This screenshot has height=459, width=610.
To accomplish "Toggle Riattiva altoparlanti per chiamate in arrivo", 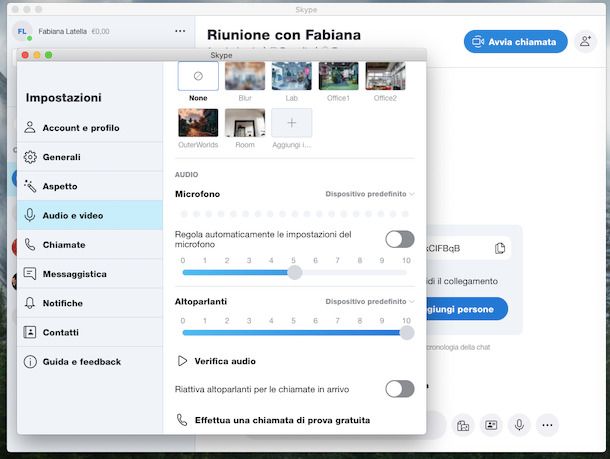I will click(400, 389).
